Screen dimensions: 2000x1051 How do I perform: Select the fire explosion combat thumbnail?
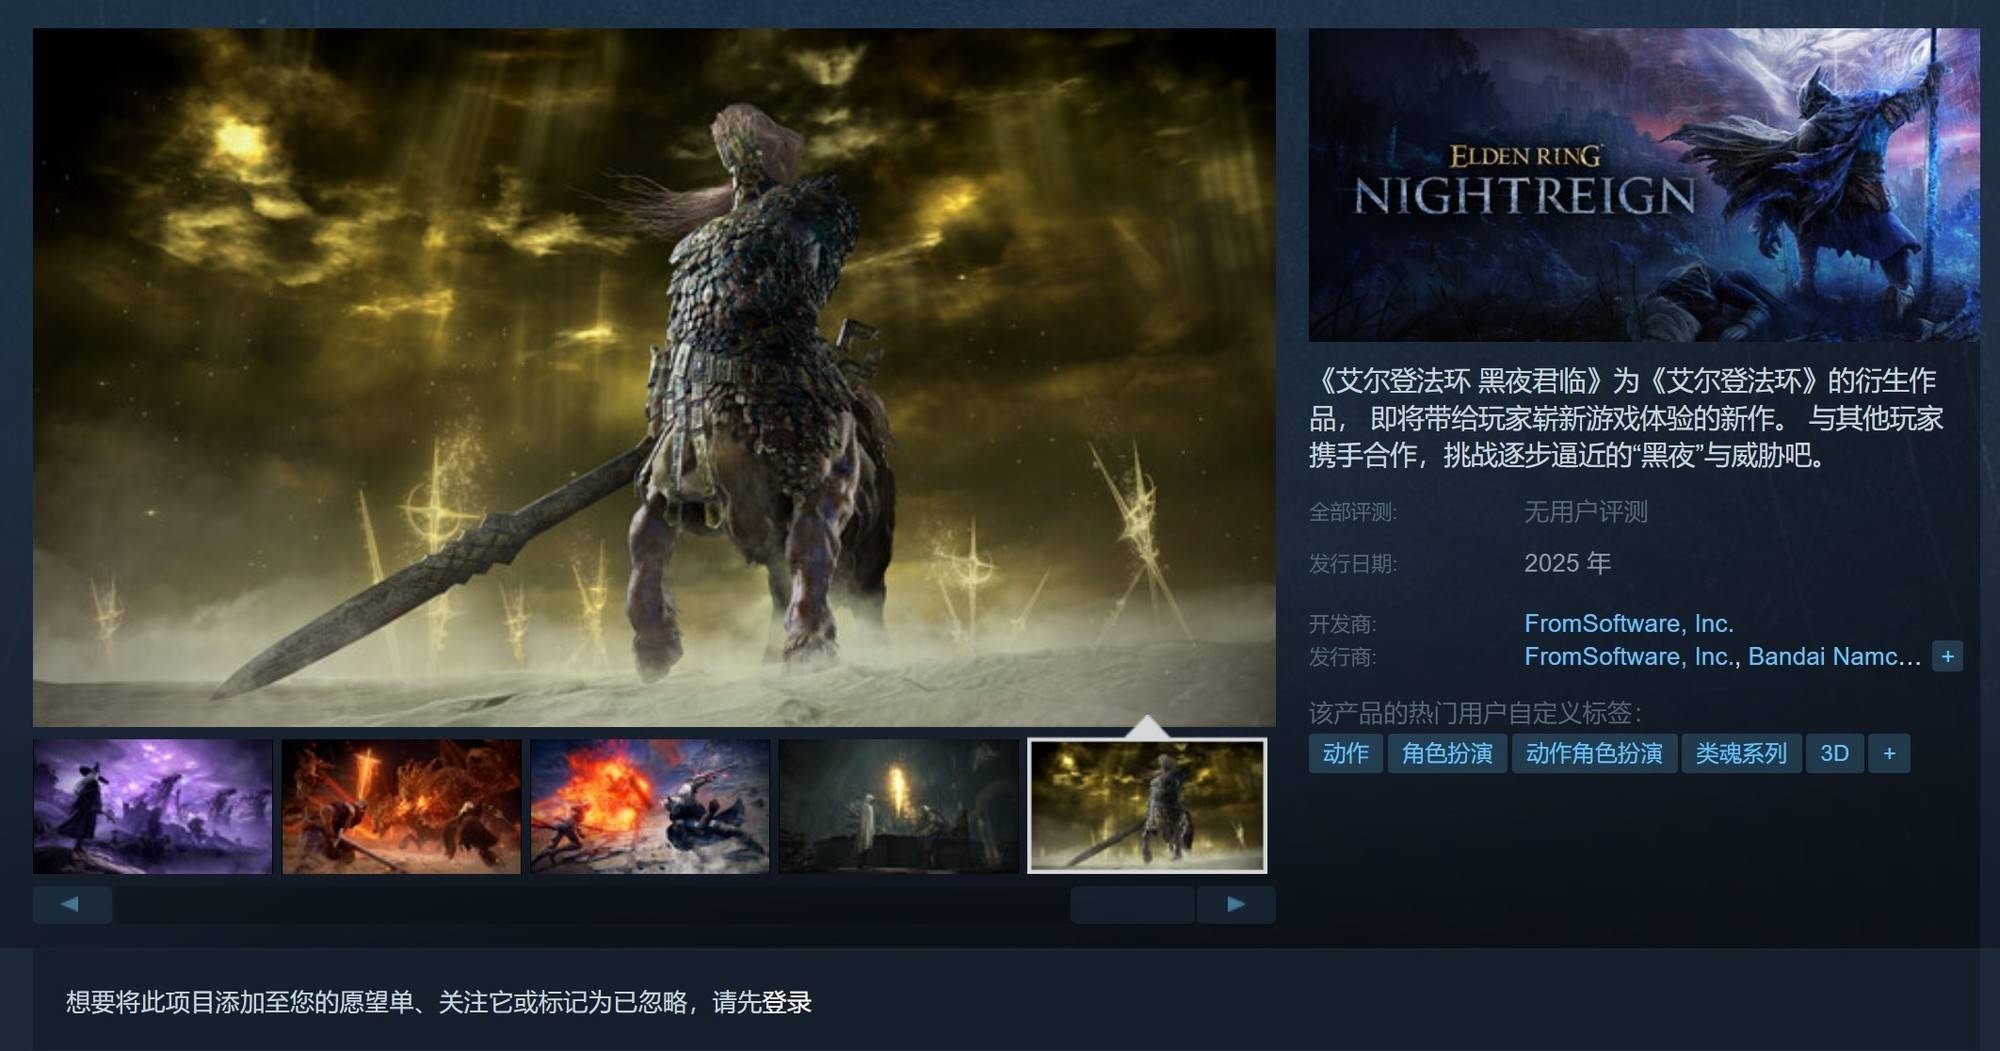pyautogui.click(x=650, y=806)
